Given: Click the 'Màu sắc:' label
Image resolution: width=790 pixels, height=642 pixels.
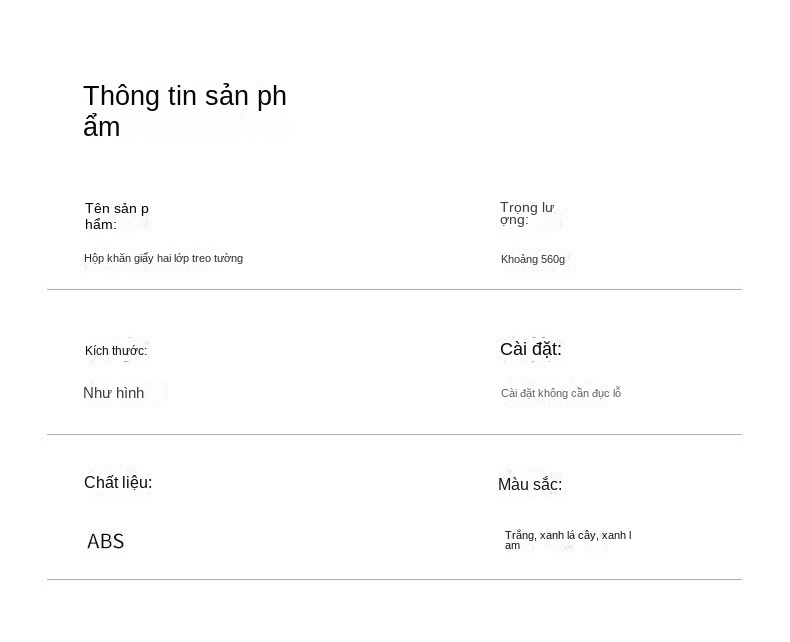Looking at the screenshot, I should [x=530, y=485].
